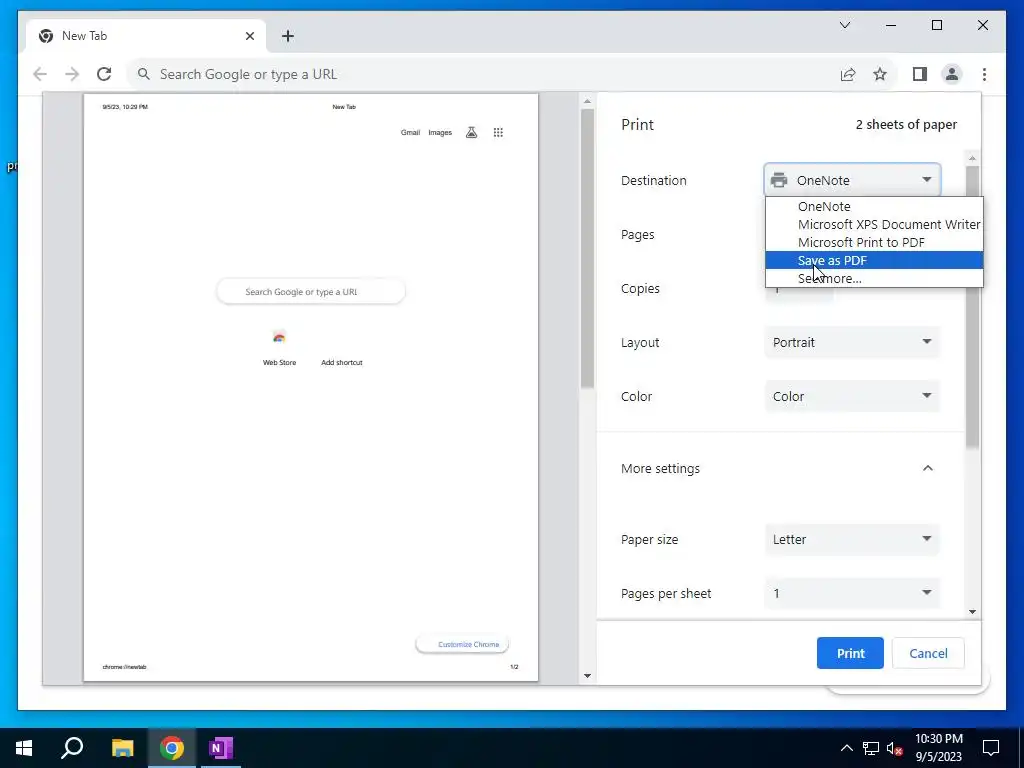Open network status tray icon
Screen dimensions: 1024x768
click(871, 748)
